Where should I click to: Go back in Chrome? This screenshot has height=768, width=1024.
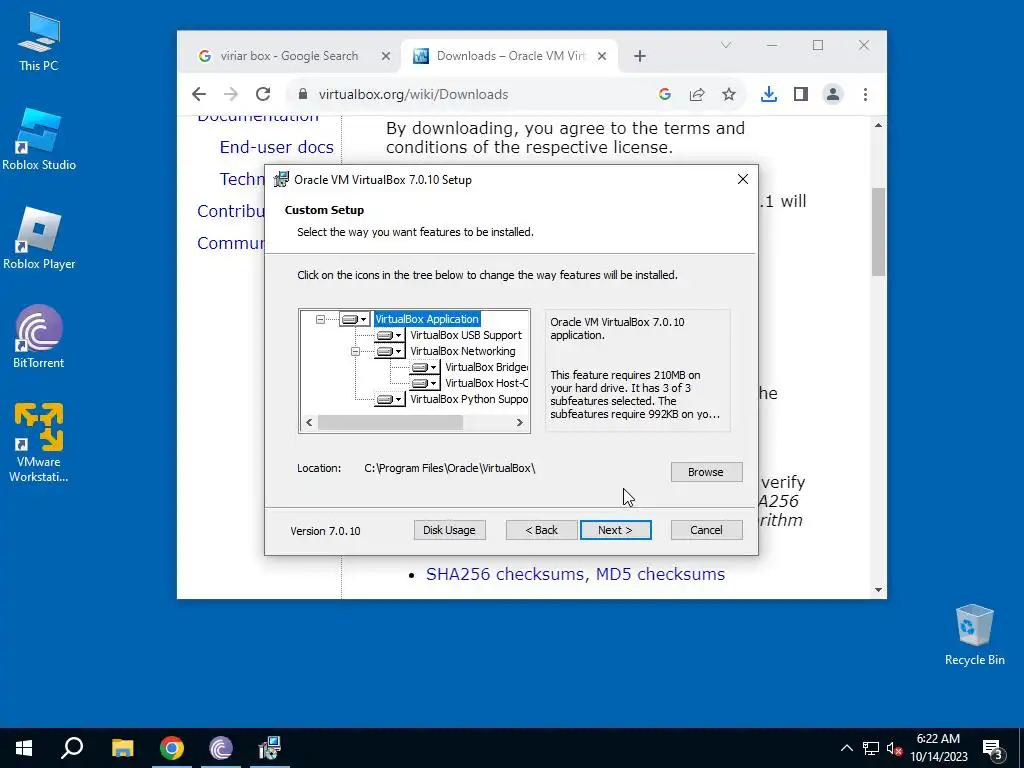point(199,94)
